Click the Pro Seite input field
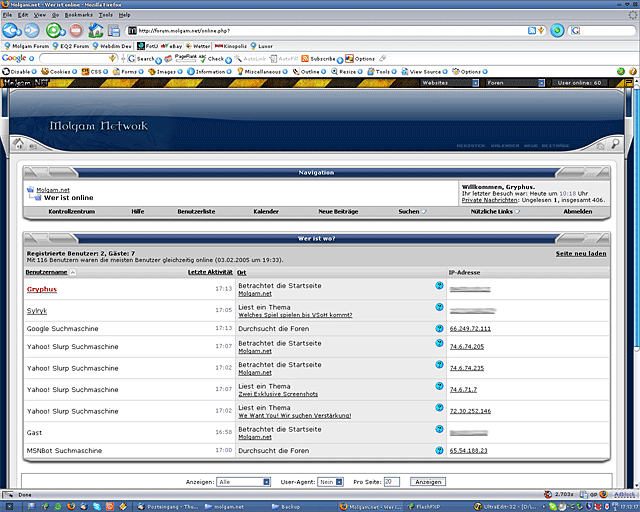Viewport: 640px width, 512px height. click(391, 481)
